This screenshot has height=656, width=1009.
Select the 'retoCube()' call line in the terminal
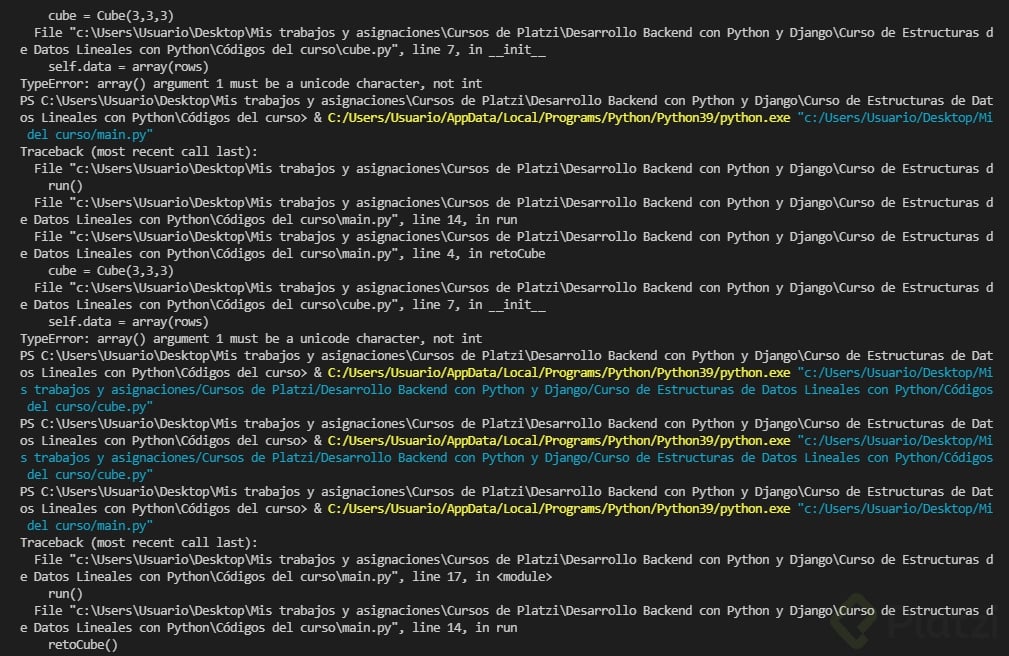coord(83,644)
